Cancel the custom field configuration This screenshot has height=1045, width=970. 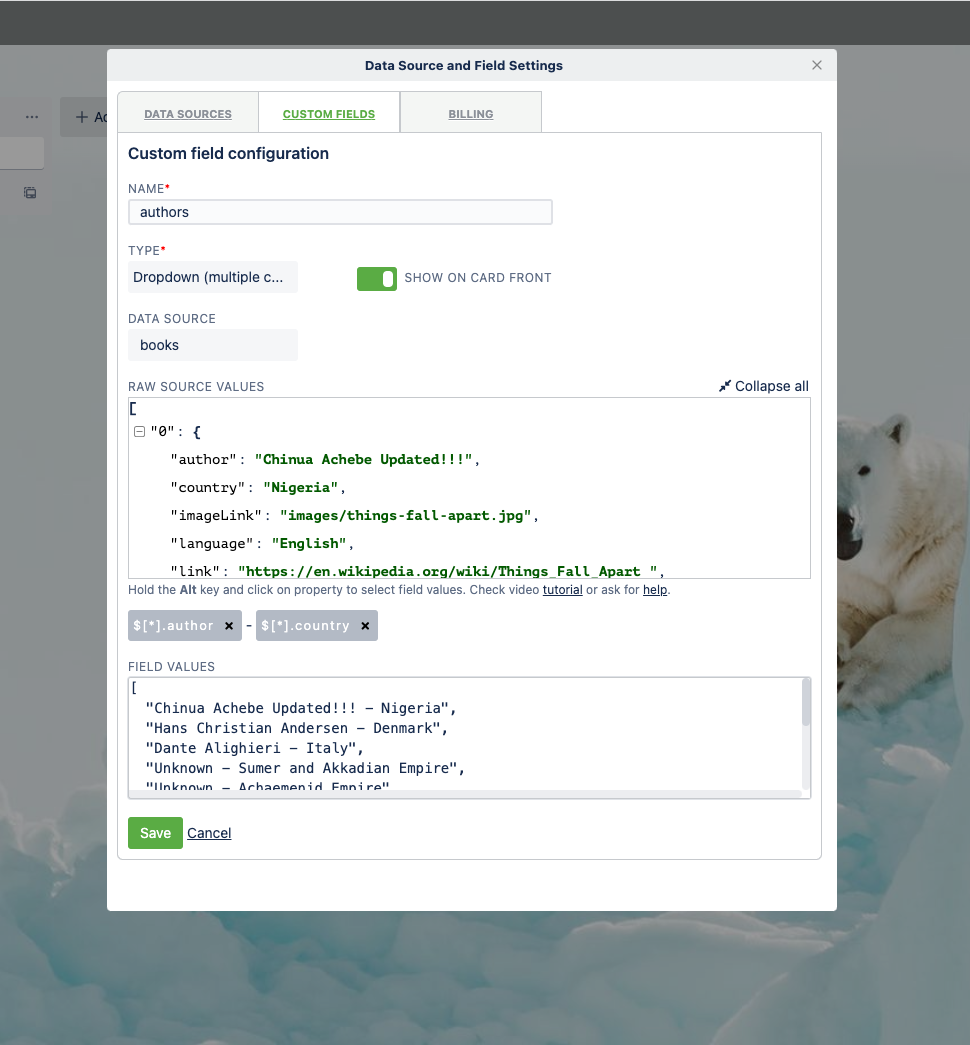(x=209, y=832)
